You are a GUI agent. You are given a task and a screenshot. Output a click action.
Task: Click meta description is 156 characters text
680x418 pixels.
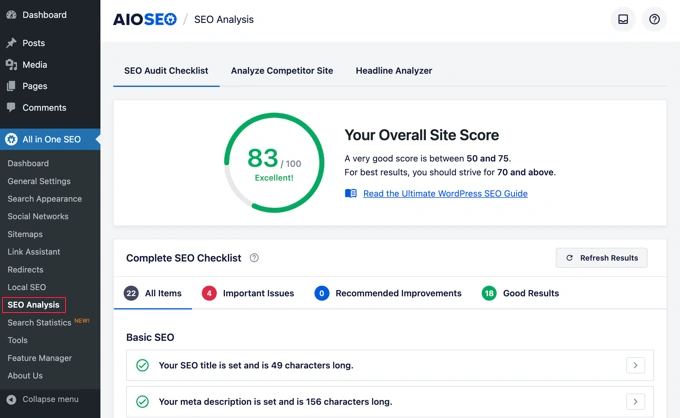tap(275, 402)
